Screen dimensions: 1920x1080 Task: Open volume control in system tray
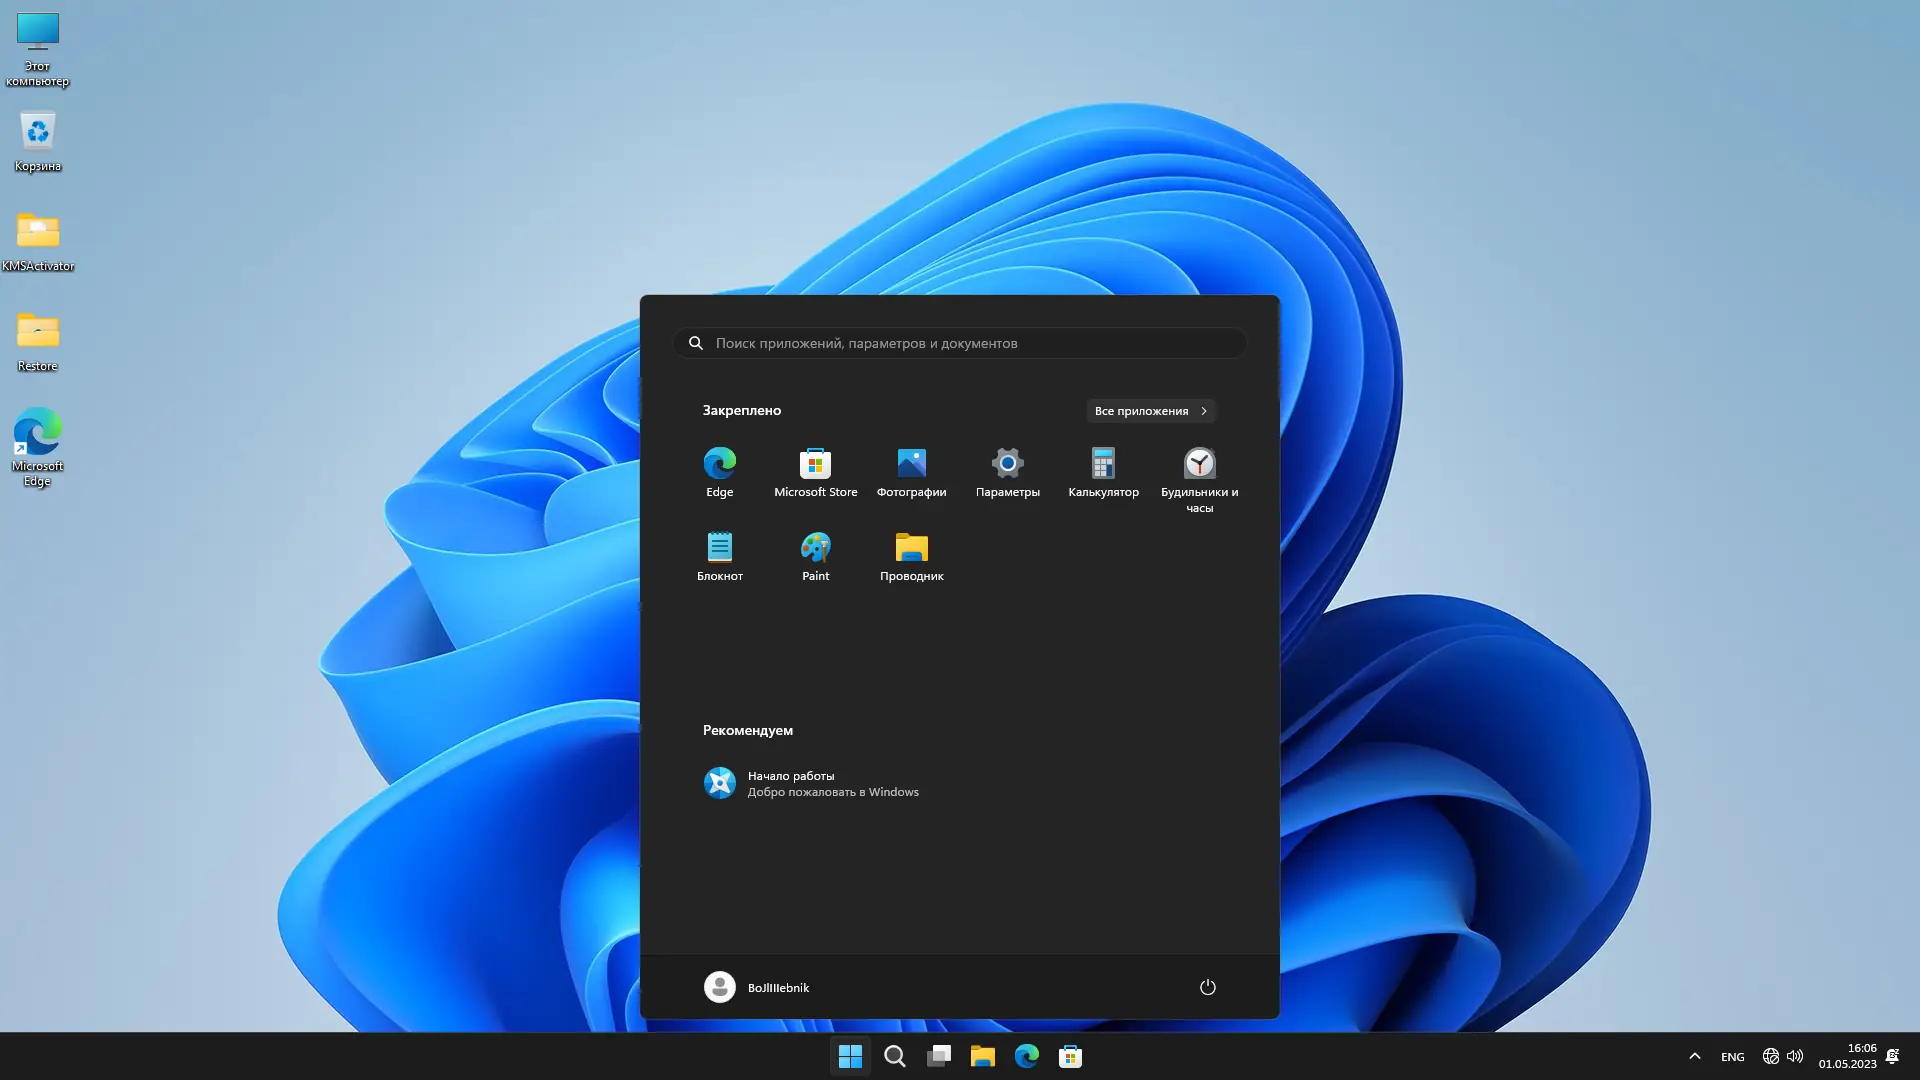[1795, 1056]
